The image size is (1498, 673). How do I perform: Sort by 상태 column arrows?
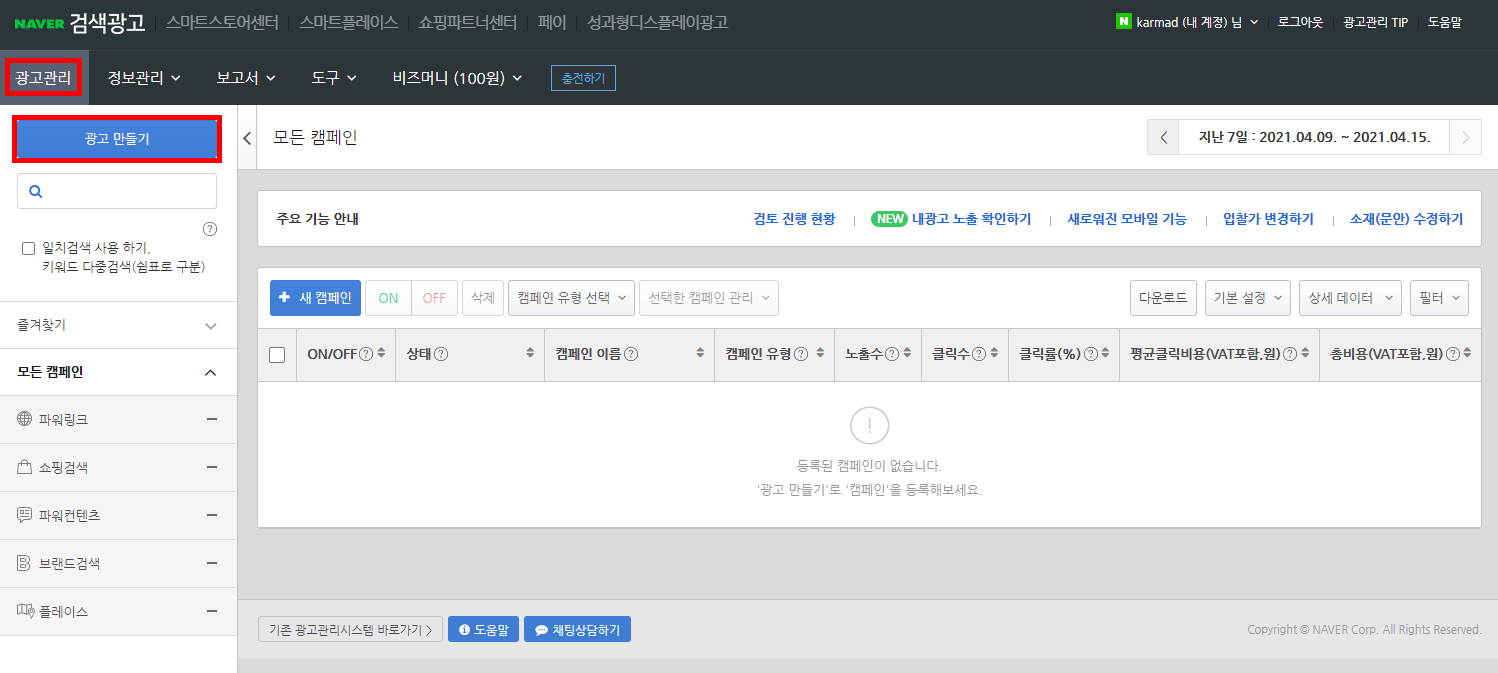point(530,353)
